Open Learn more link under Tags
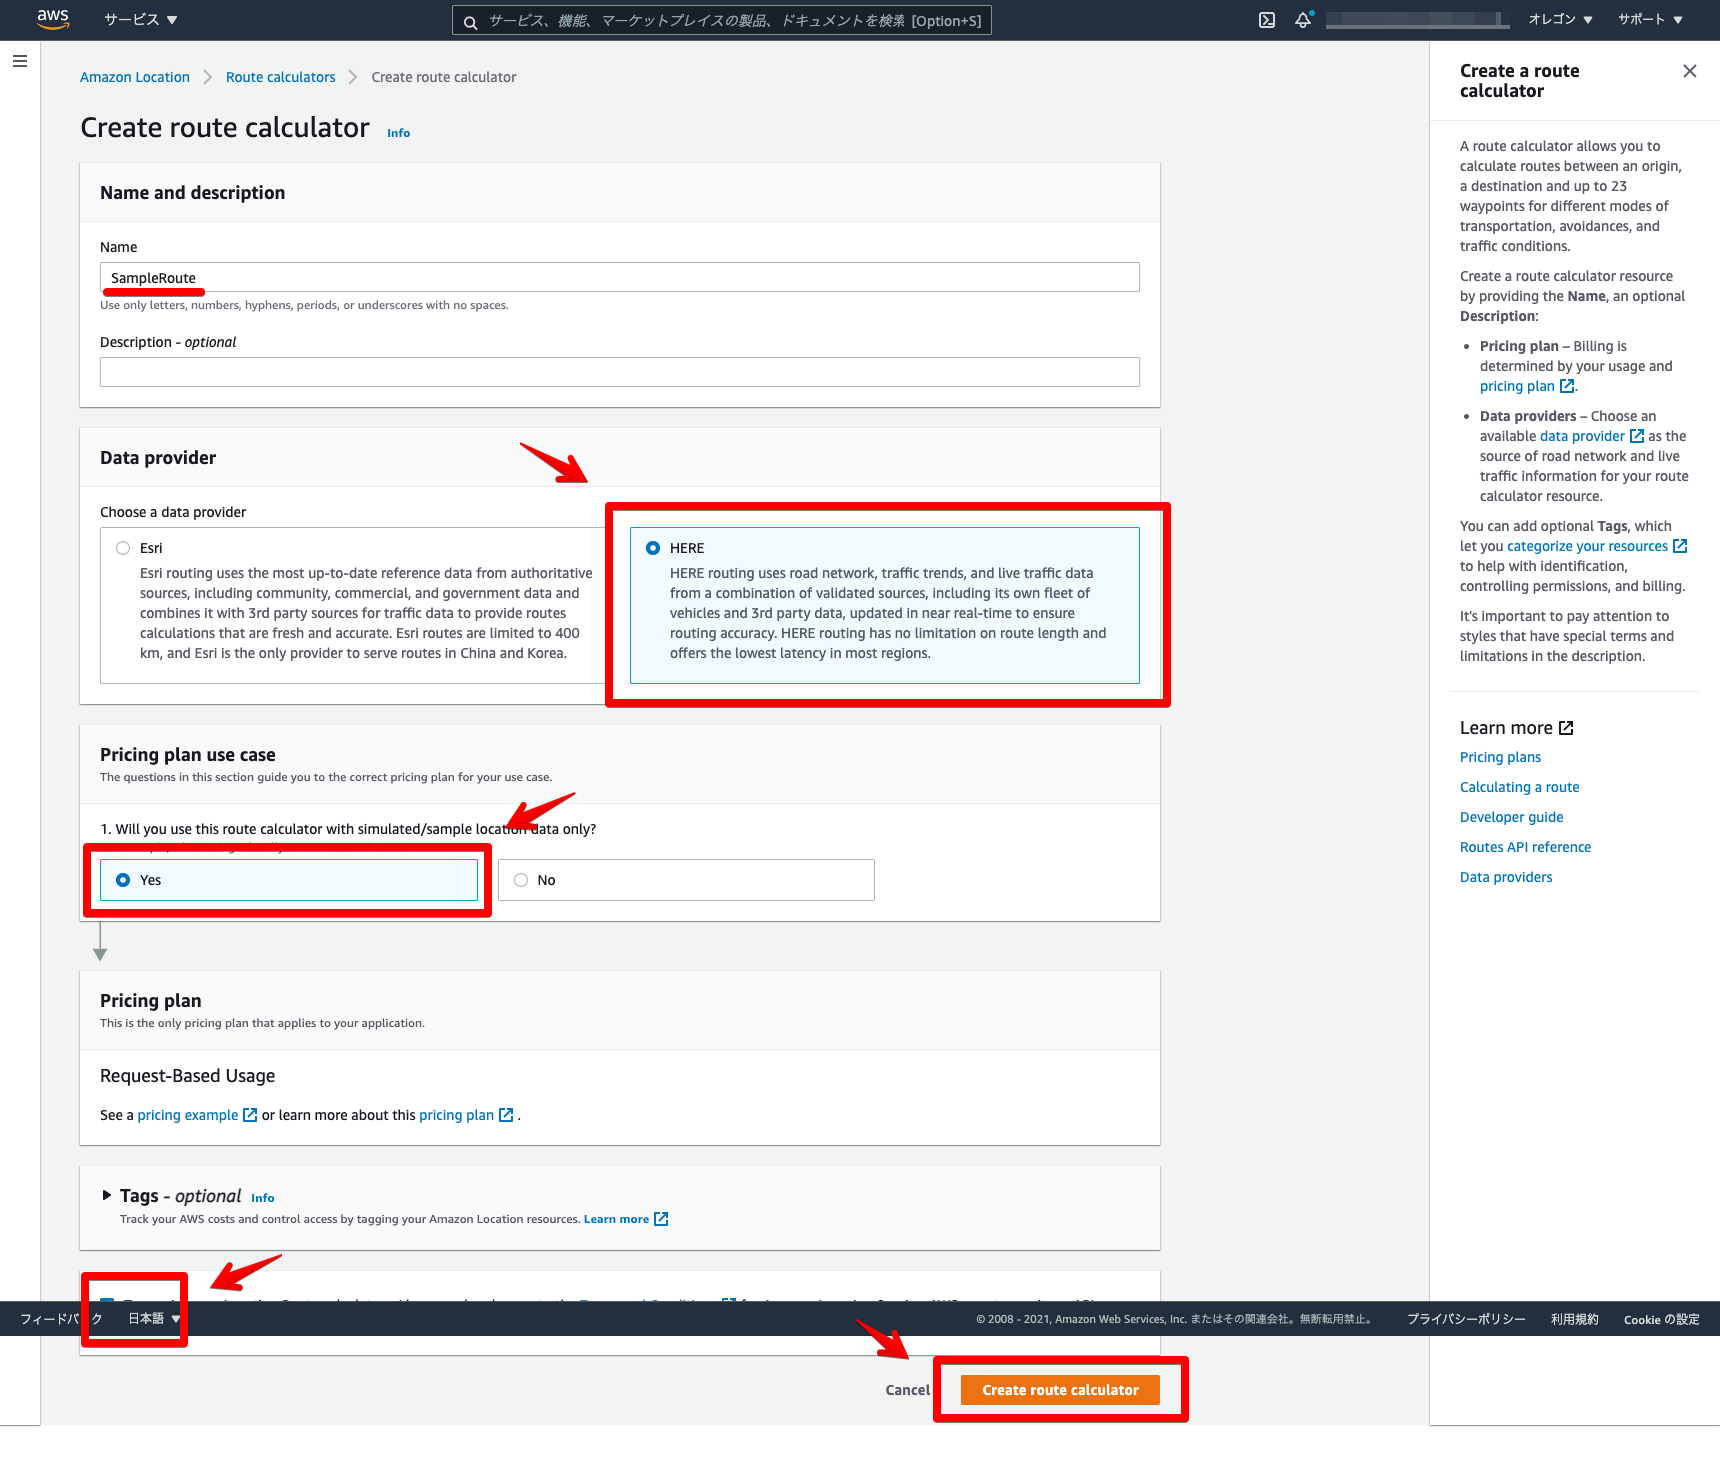This screenshot has height=1460, width=1720. pos(616,1219)
